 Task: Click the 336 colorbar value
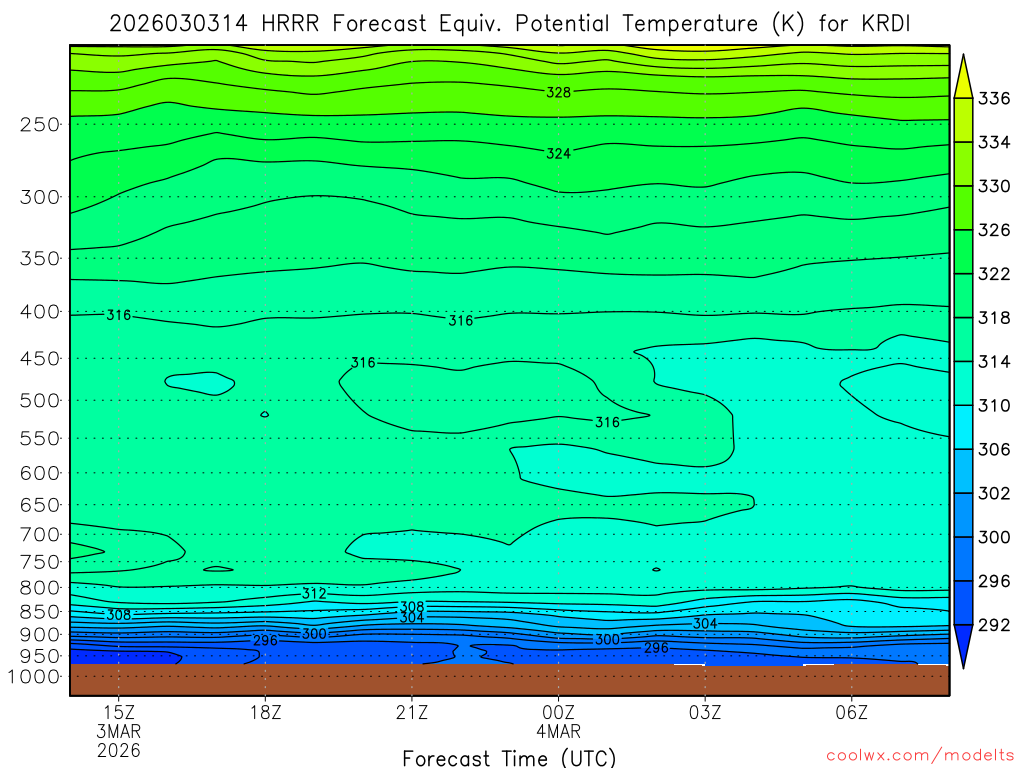pos(994,99)
